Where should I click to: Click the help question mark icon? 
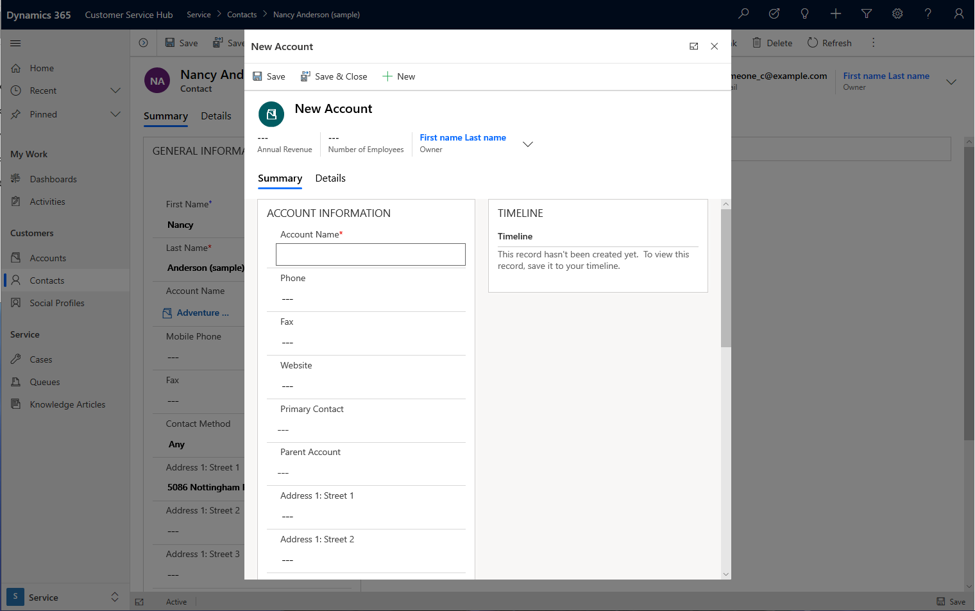click(928, 14)
